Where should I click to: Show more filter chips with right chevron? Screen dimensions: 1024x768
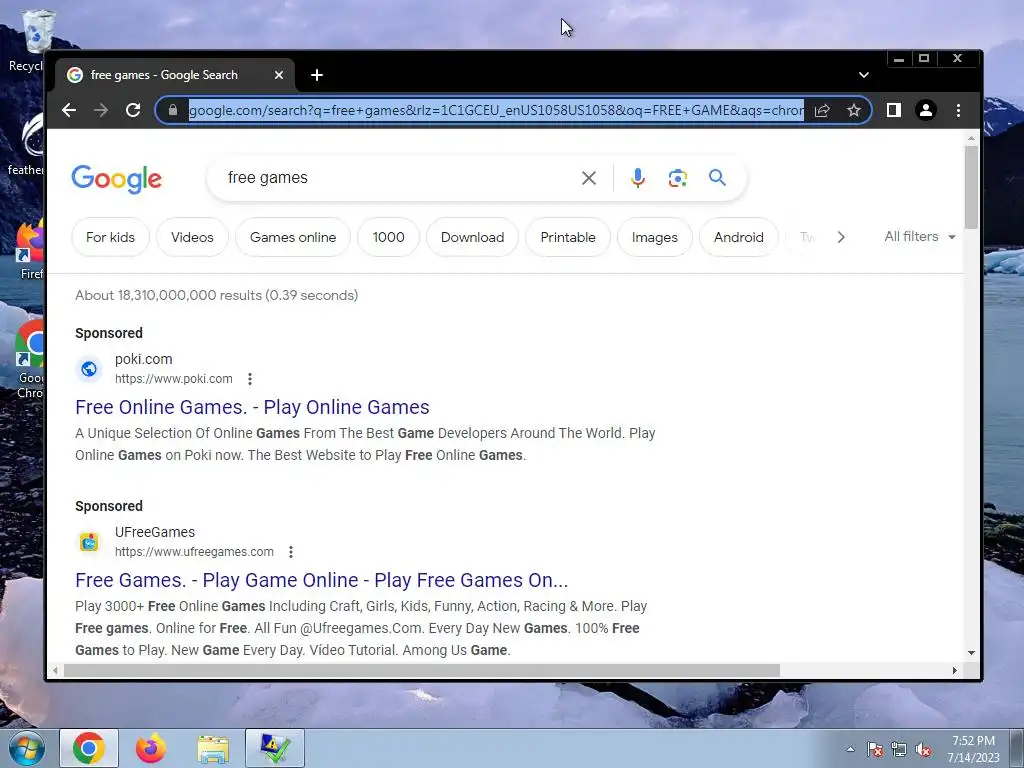click(x=841, y=237)
